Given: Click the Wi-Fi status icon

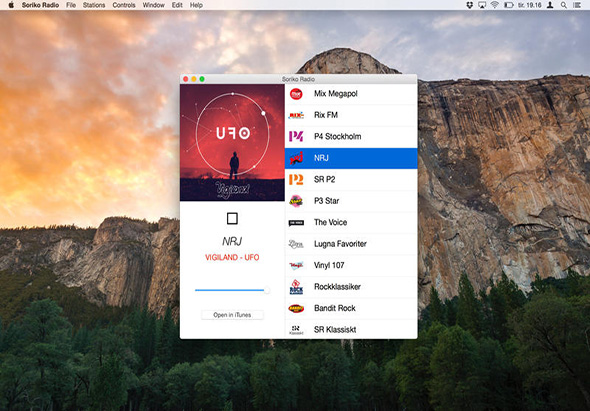Looking at the screenshot, I should (x=494, y=5).
